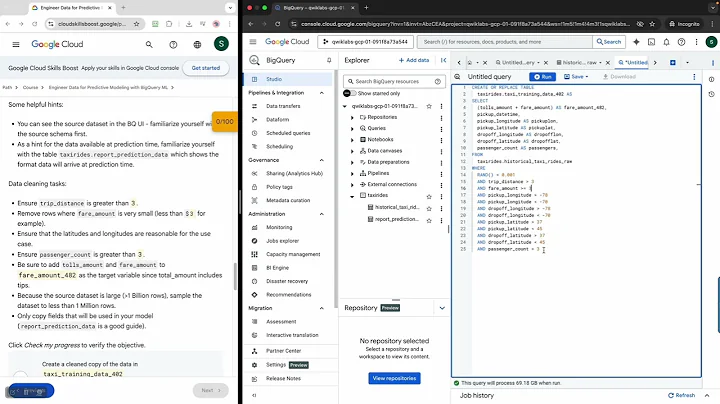Expand the Repository panel chevron
This screenshot has width=720, height=404.
tap(442, 308)
